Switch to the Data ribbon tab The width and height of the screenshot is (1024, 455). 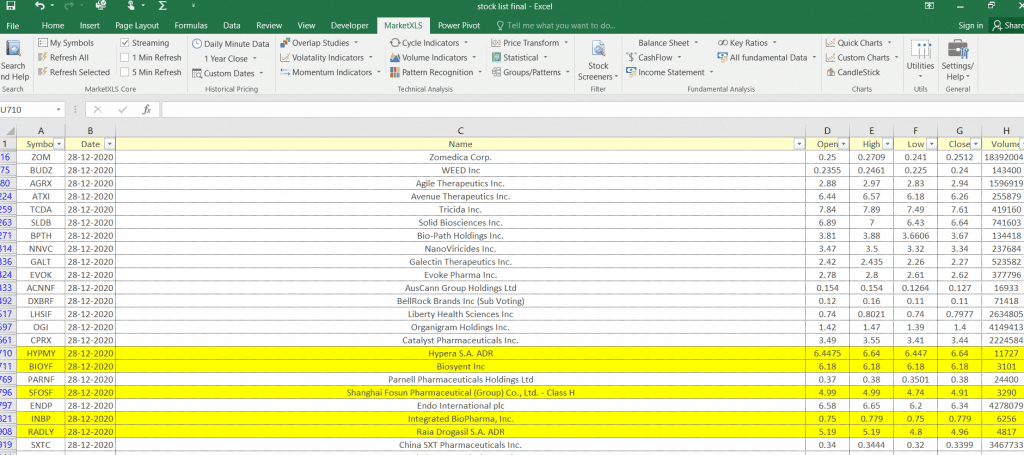231,25
